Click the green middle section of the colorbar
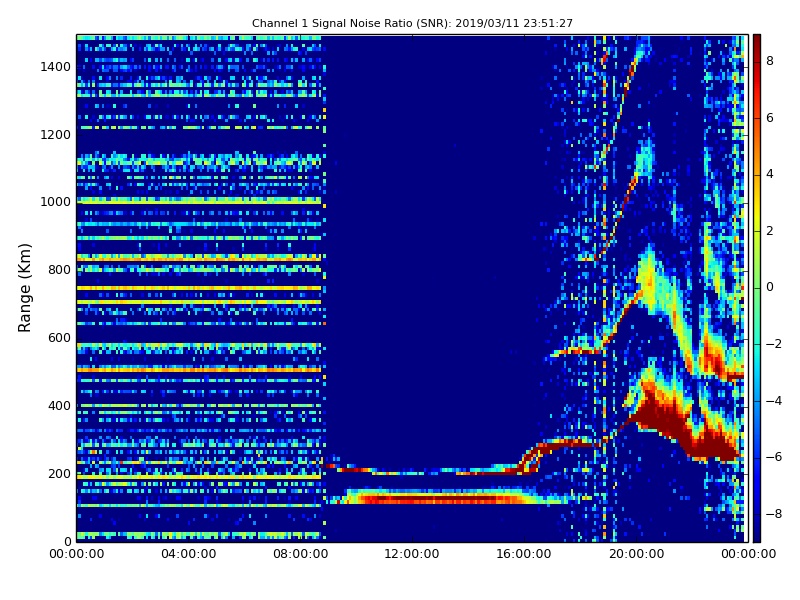Screen dimensions: 800x600 pos(757,288)
